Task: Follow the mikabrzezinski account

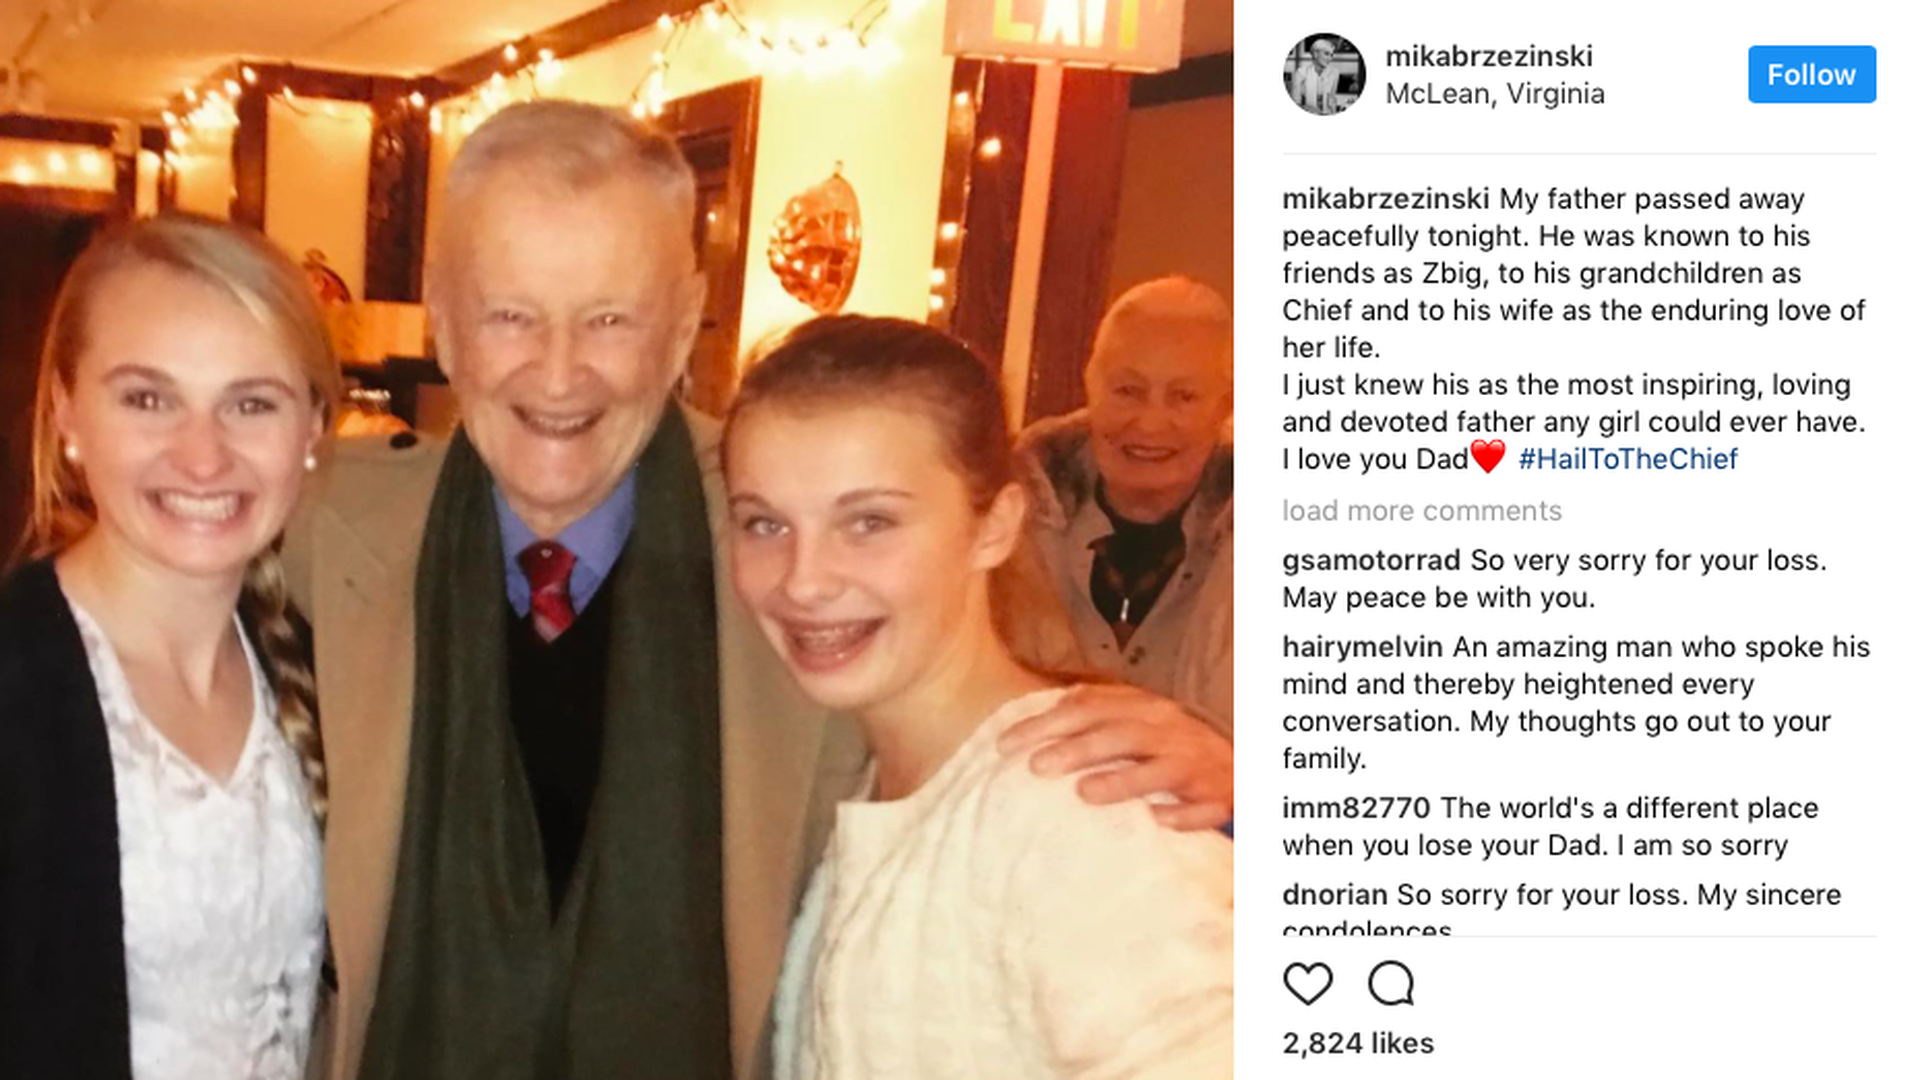Action: pyautogui.click(x=1812, y=74)
